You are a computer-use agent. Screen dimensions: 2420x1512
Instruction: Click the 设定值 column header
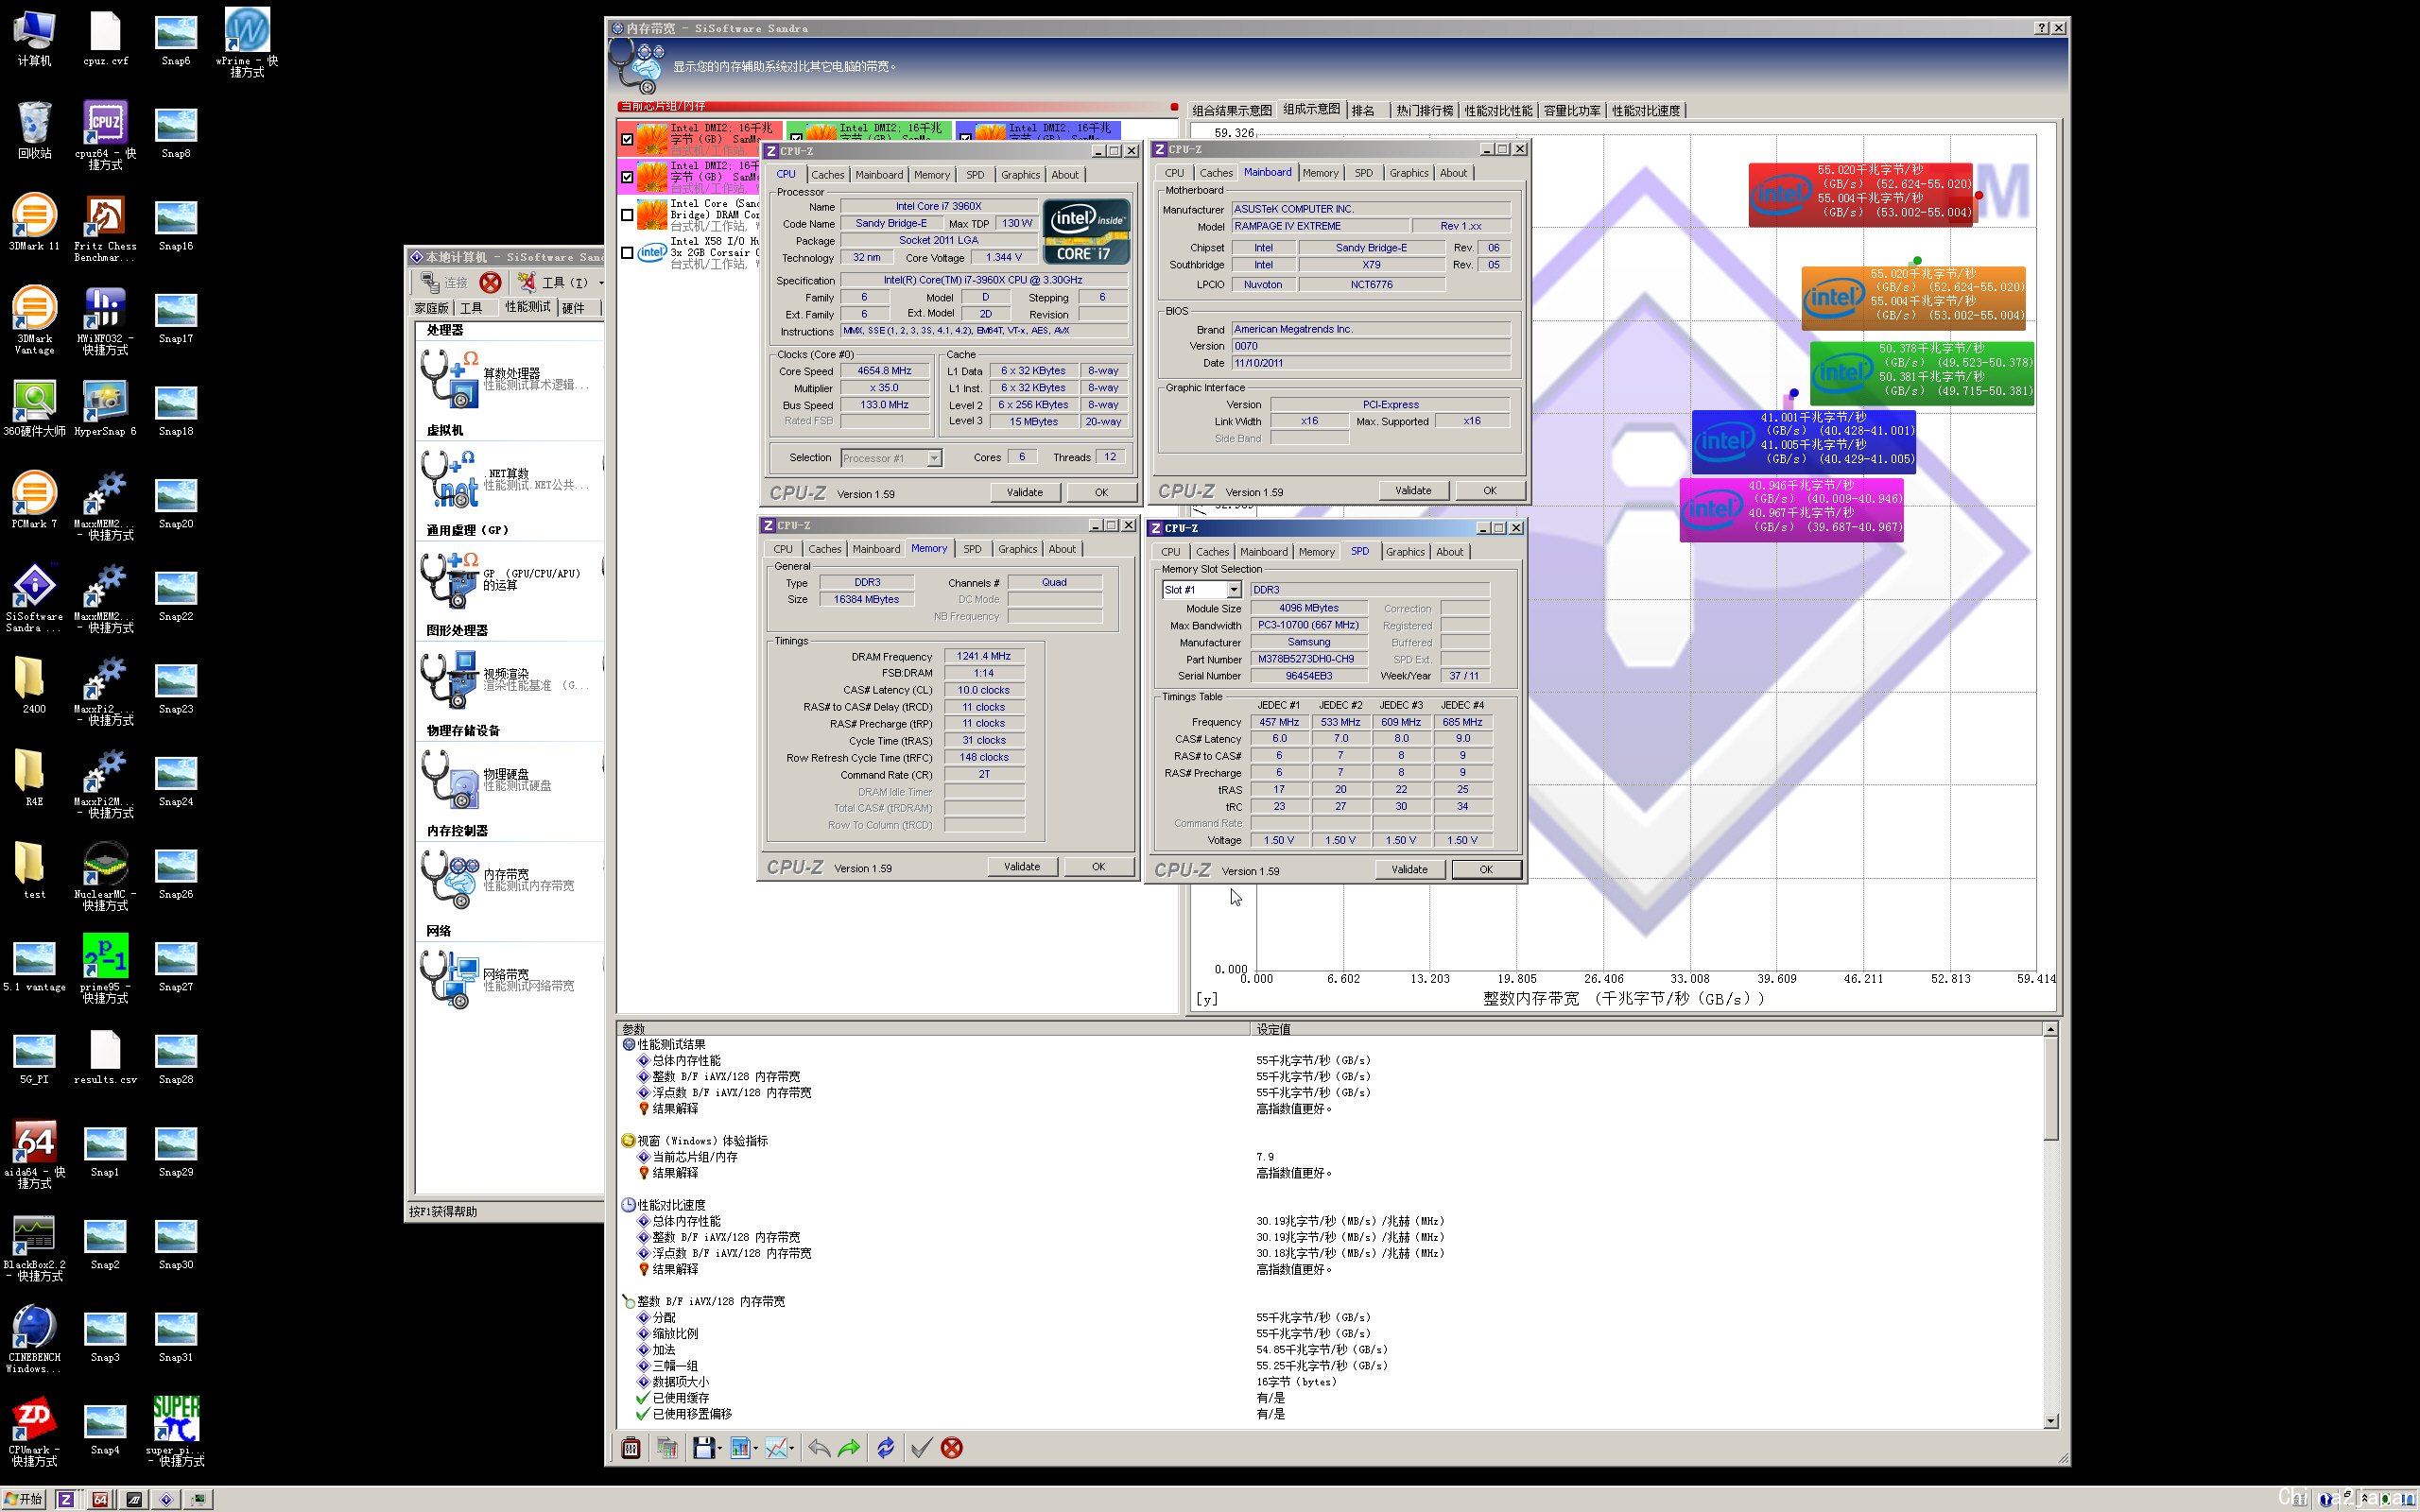(x=1645, y=1028)
